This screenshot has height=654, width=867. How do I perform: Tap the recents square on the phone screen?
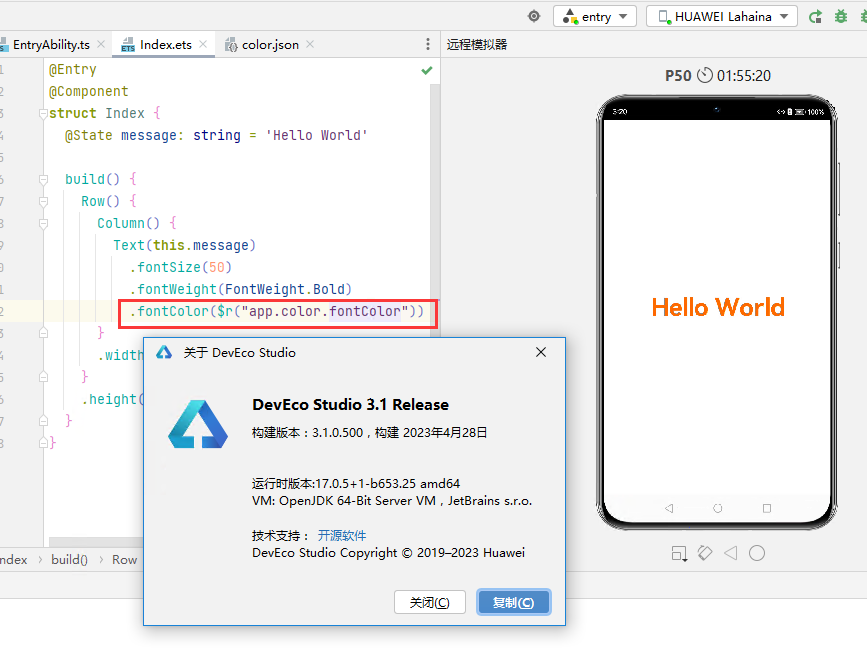pyautogui.click(x=767, y=508)
